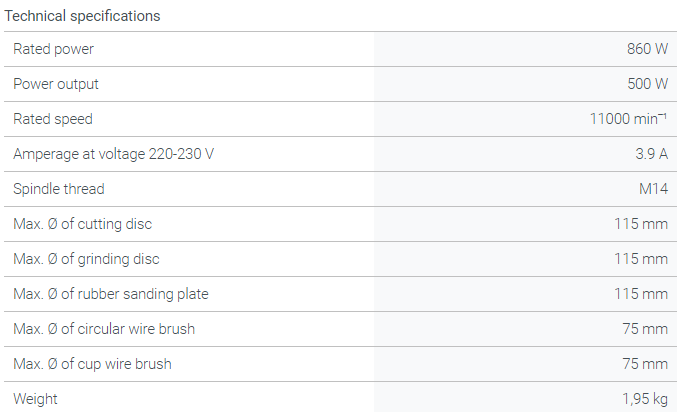
Task: Click the 860 W value
Action: (647, 49)
